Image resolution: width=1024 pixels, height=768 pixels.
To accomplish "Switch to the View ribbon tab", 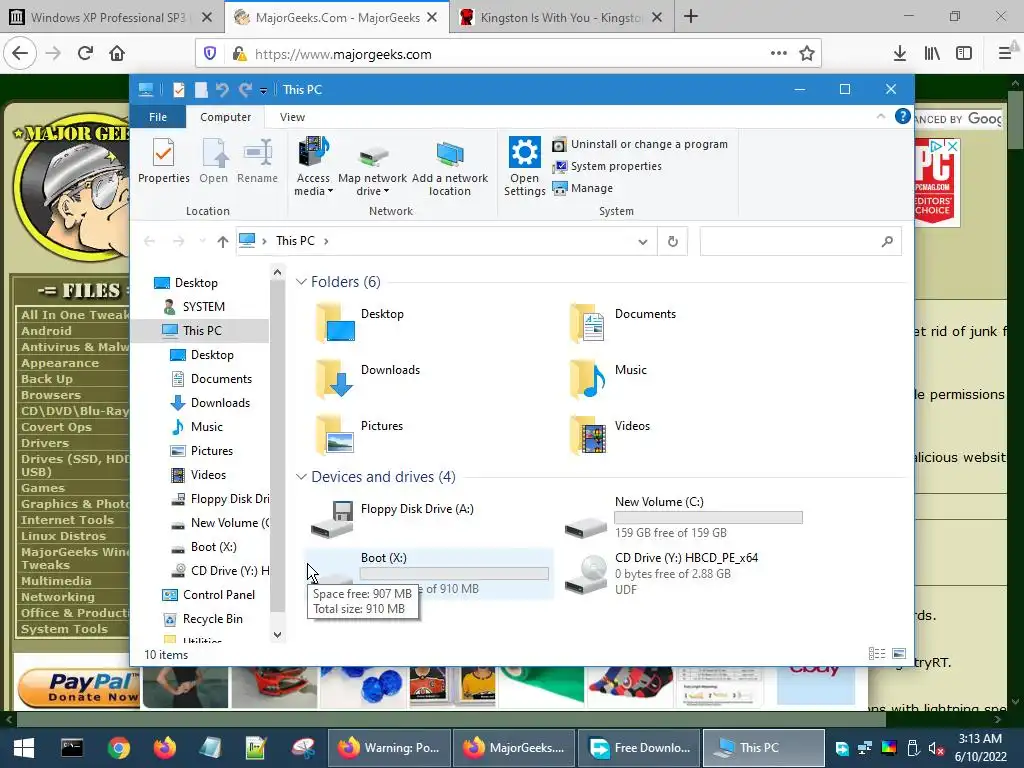I will (x=292, y=117).
